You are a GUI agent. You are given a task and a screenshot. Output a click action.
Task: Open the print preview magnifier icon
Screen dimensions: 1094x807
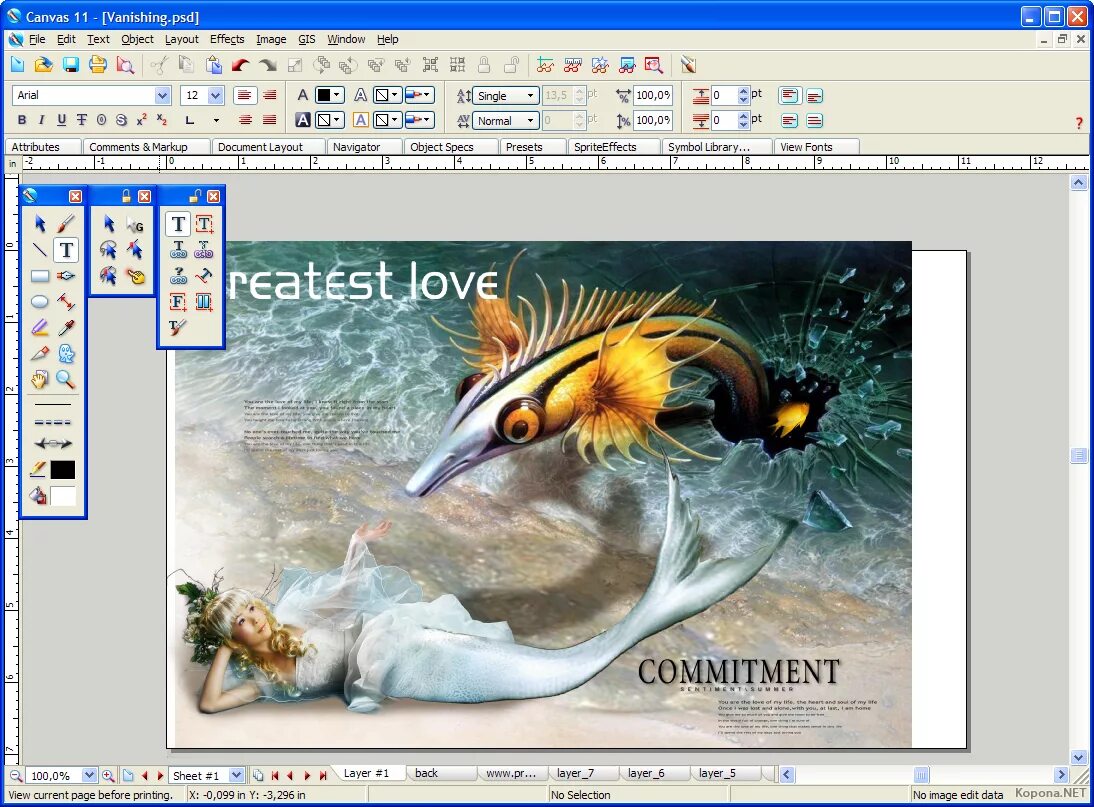tap(125, 65)
